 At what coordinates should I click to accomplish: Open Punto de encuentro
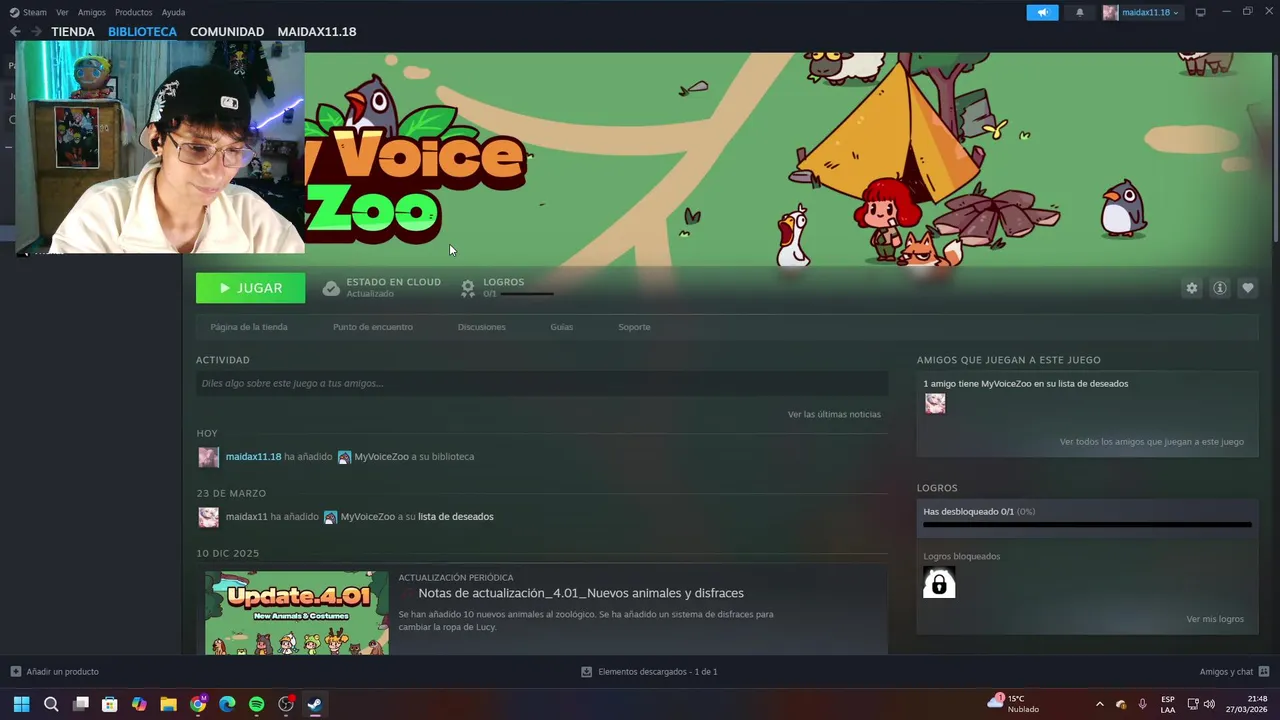[373, 327]
